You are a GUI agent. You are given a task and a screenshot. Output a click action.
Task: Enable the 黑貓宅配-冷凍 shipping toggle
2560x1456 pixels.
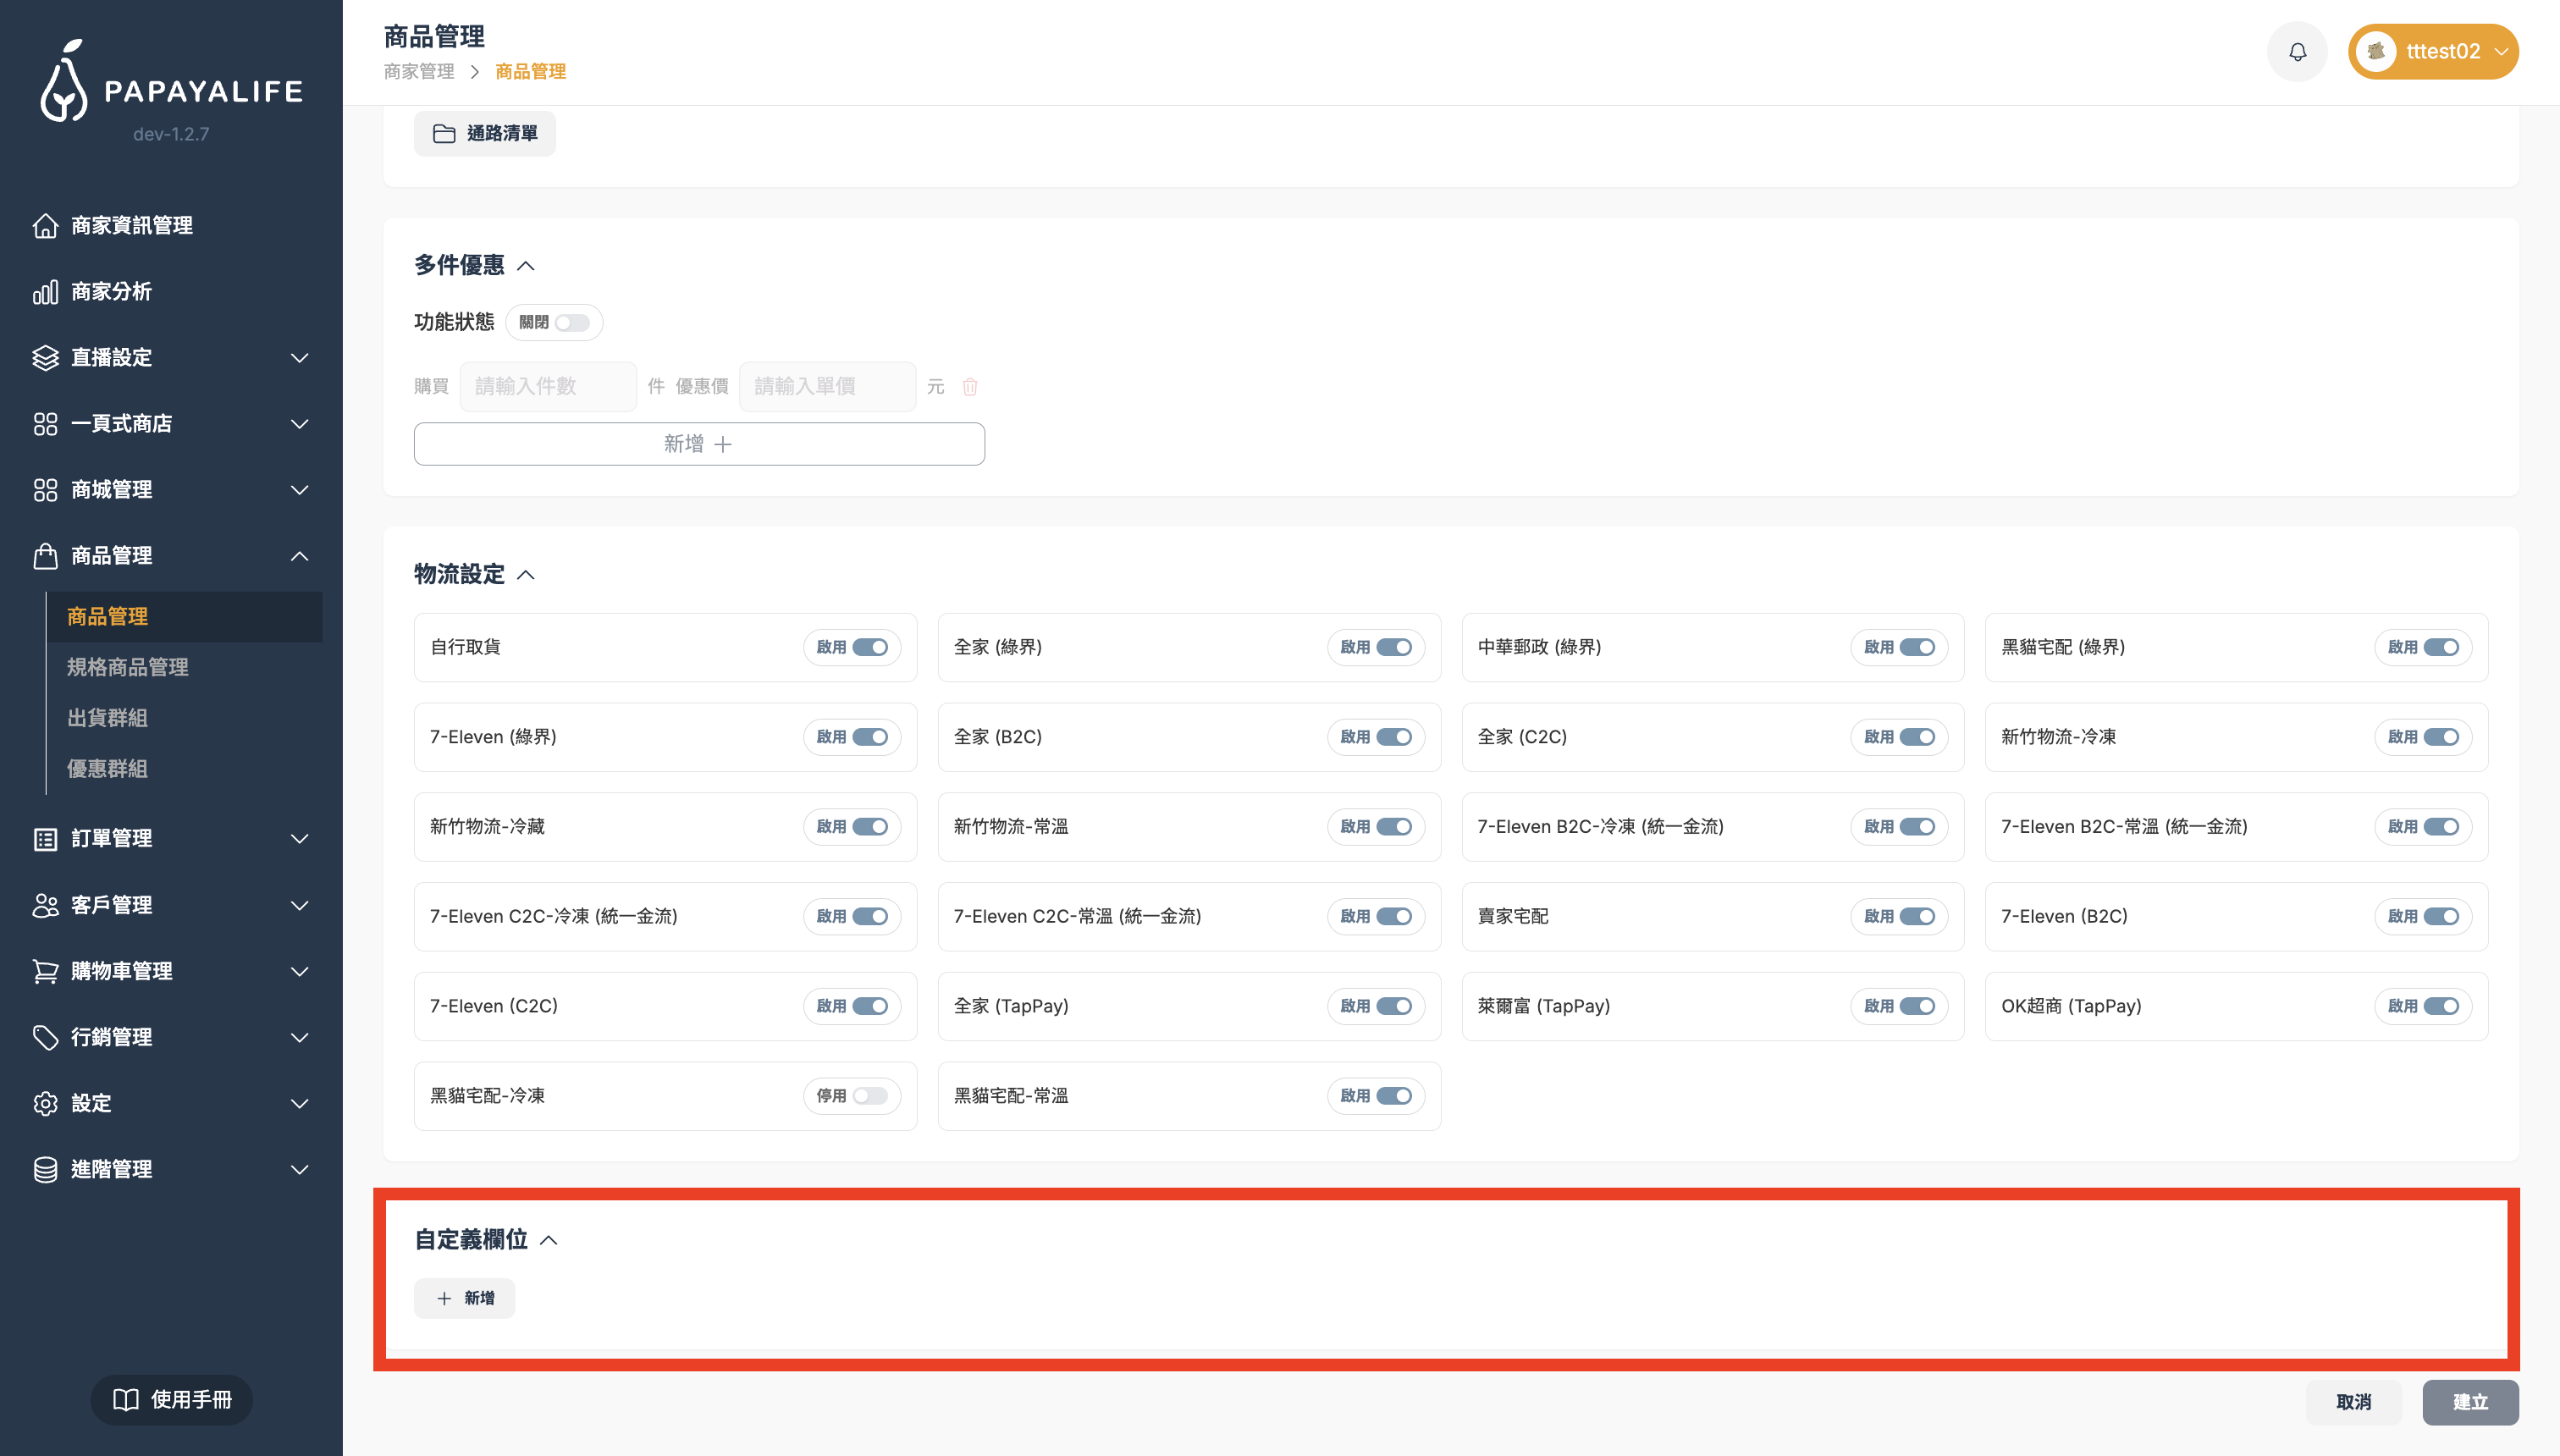tap(869, 1096)
